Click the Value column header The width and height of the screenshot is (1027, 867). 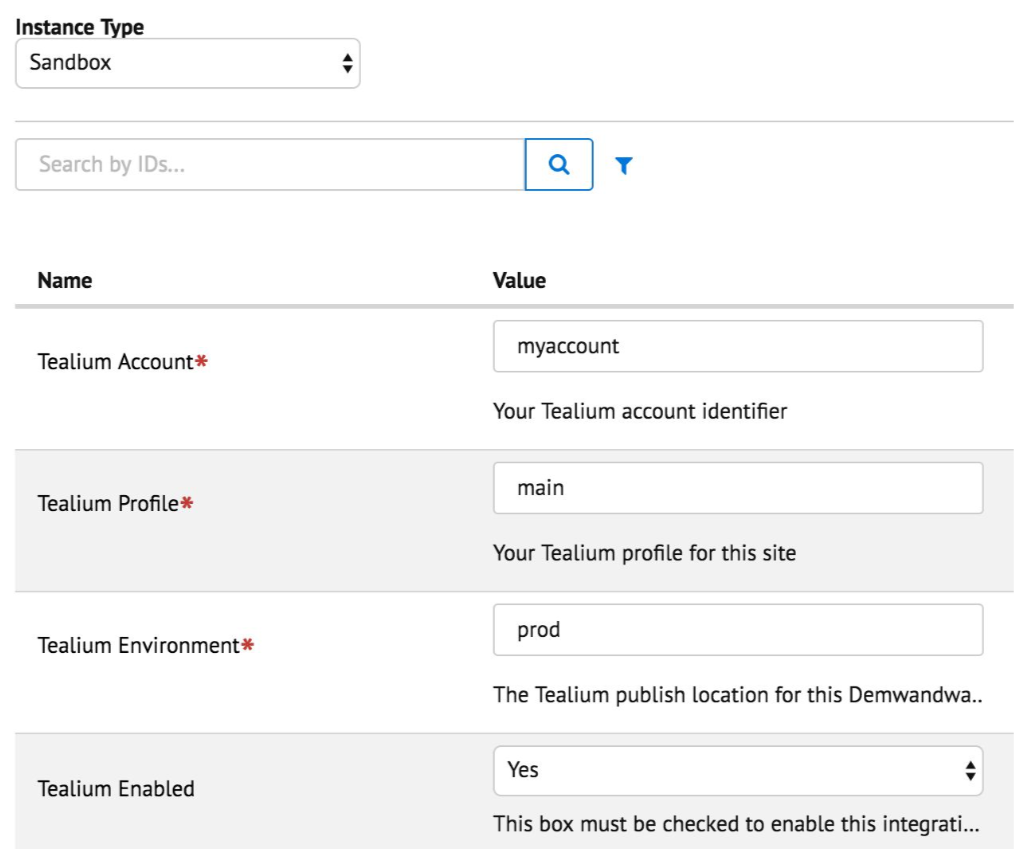(x=519, y=281)
